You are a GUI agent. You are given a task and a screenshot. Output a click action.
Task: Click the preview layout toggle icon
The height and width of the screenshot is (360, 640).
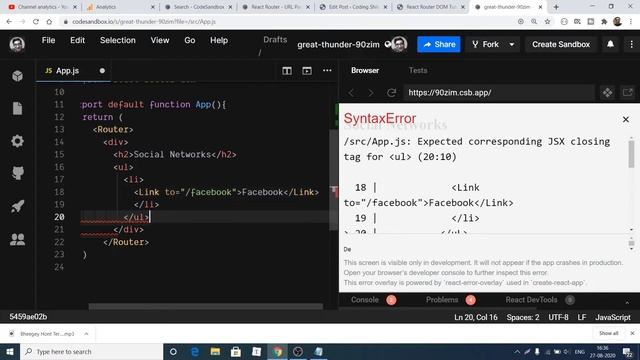coord(307,71)
